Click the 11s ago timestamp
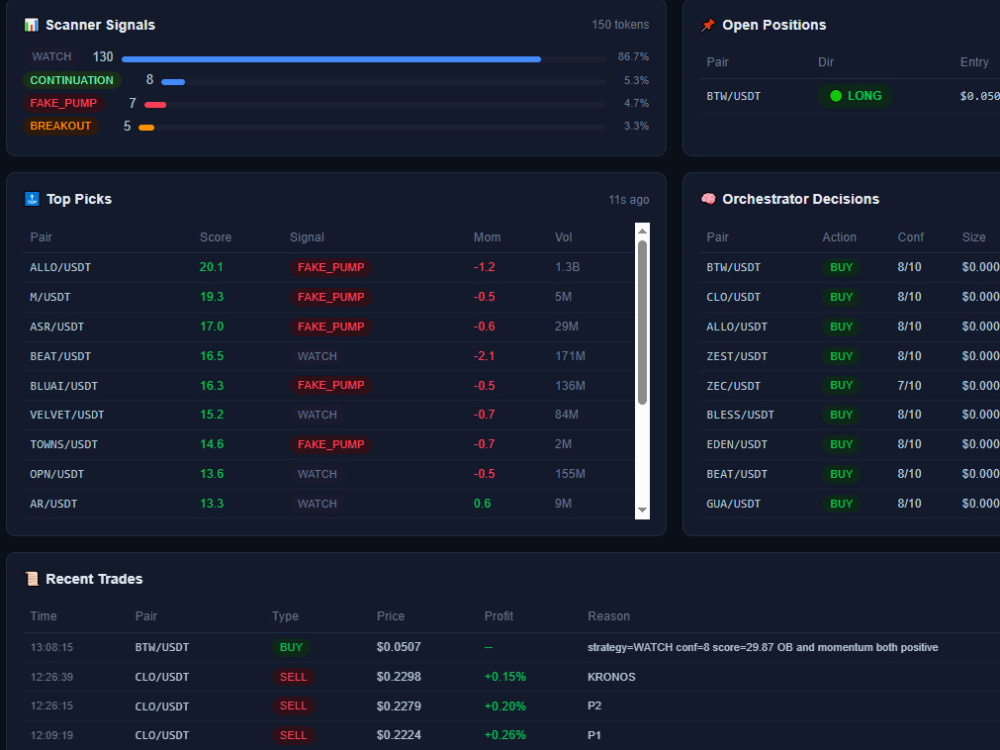This screenshot has width=1000, height=750. pyautogui.click(x=628, y=200)
